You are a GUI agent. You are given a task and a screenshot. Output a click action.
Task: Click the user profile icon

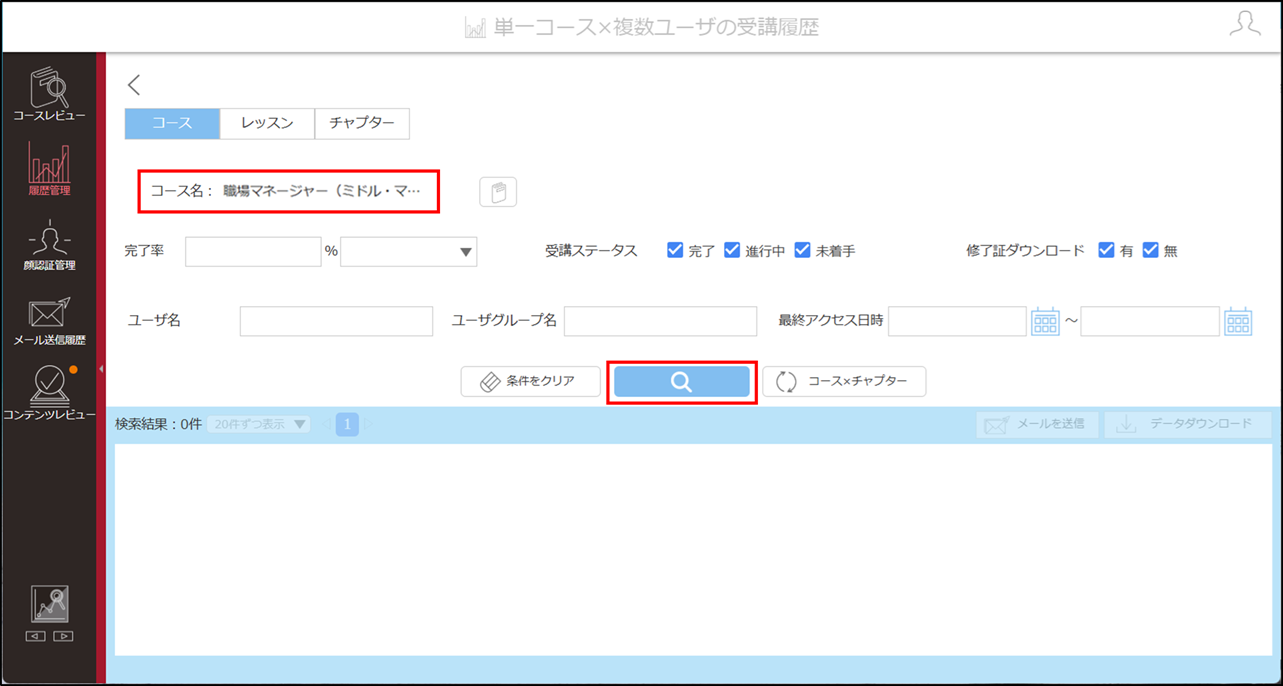[1245, 24]
